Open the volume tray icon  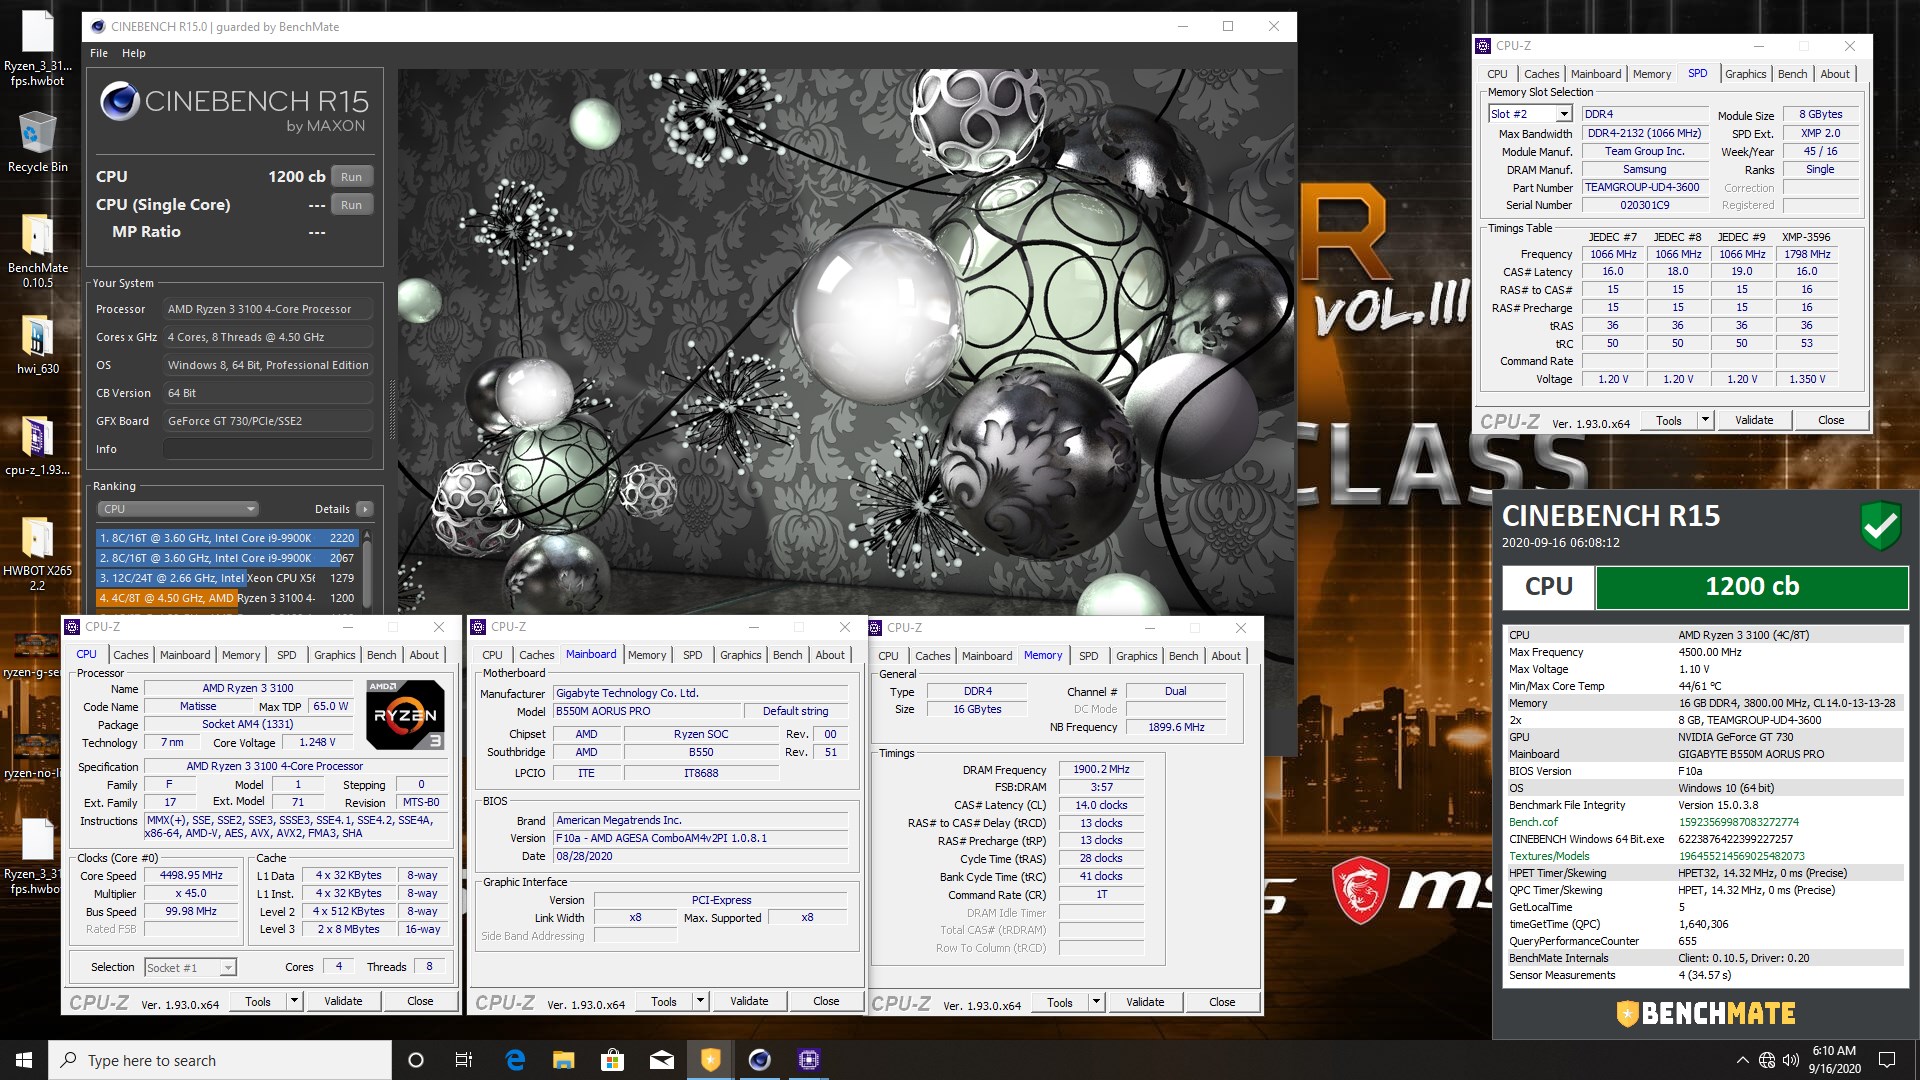click(1790, 1060)
